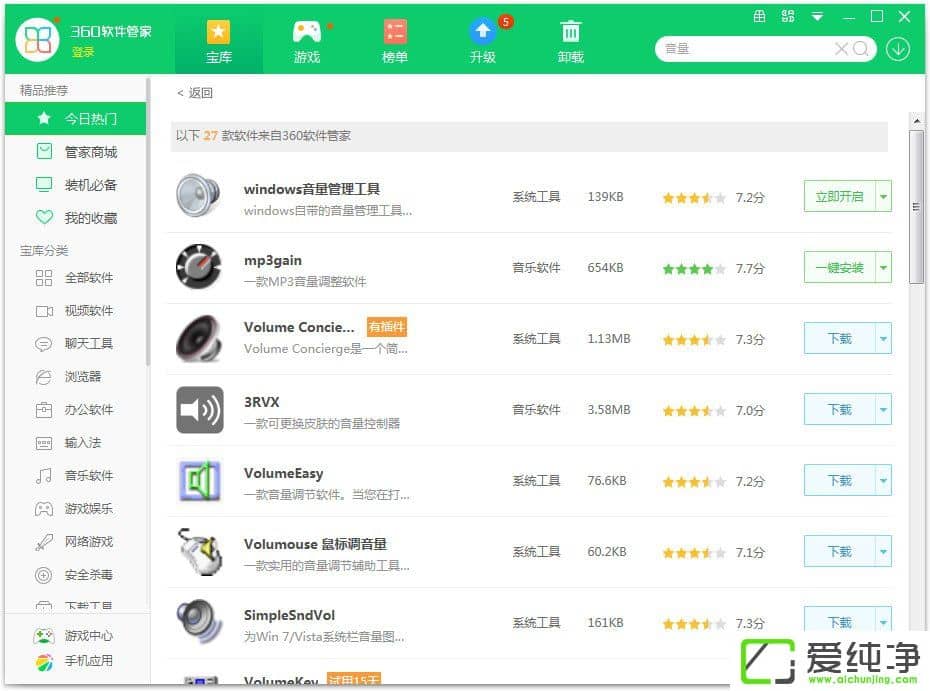Choose 音乐软件 category in sidebar
The width and height of the screenshot is (930, 691).
point(89,475)
